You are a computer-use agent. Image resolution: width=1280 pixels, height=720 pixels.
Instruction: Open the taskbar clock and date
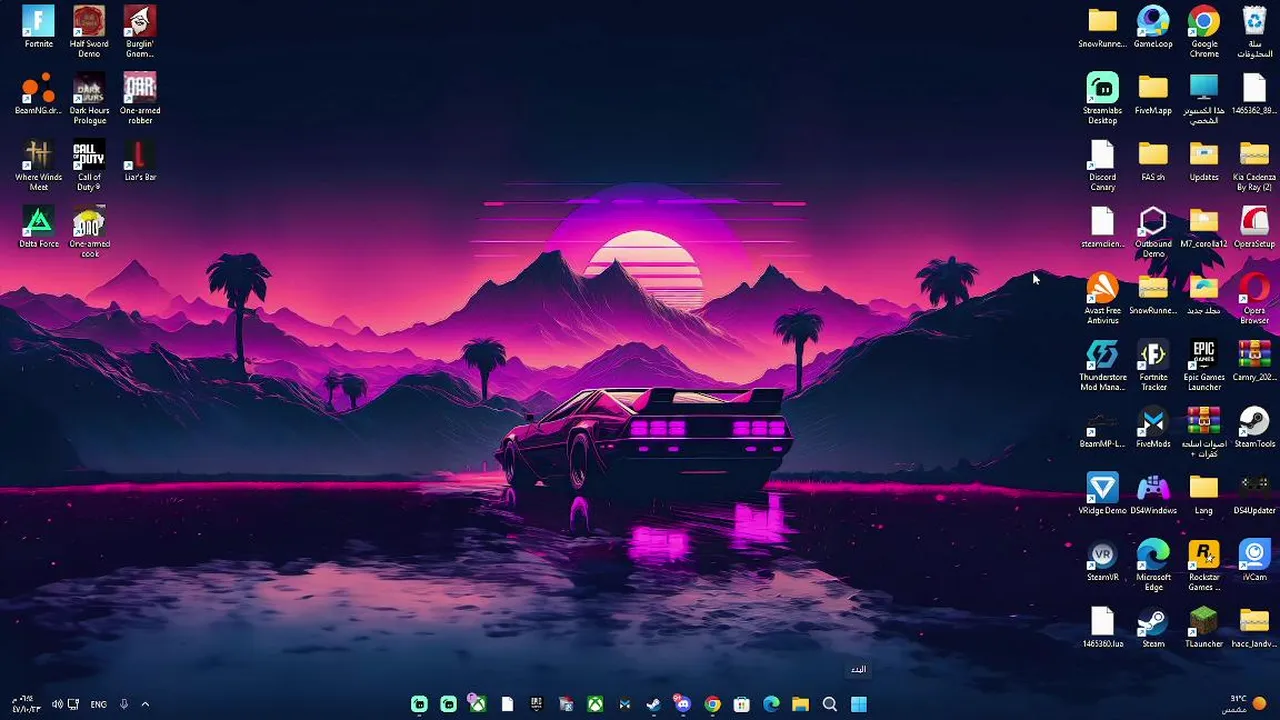(x=26, y=704)
